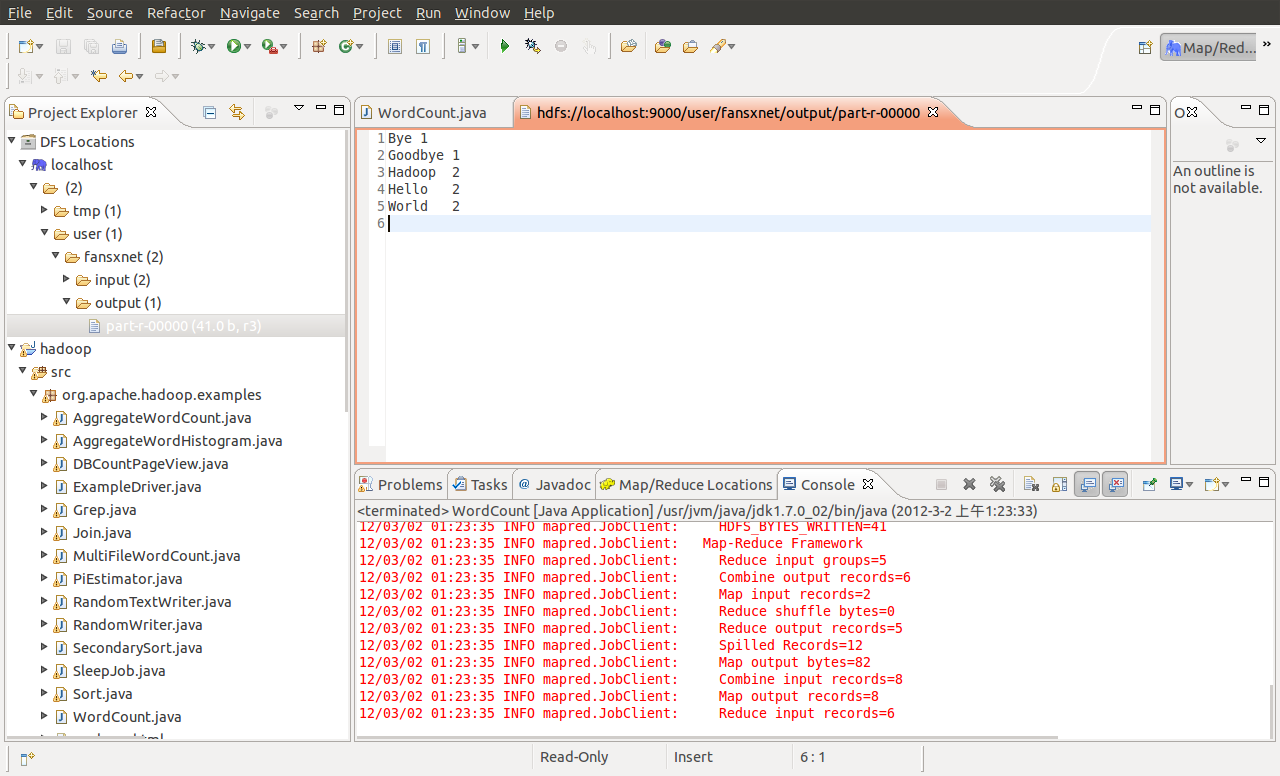Click the Open Perspective icon
This screenshot has height=776, width=1280.
(x=1146, y=48)
